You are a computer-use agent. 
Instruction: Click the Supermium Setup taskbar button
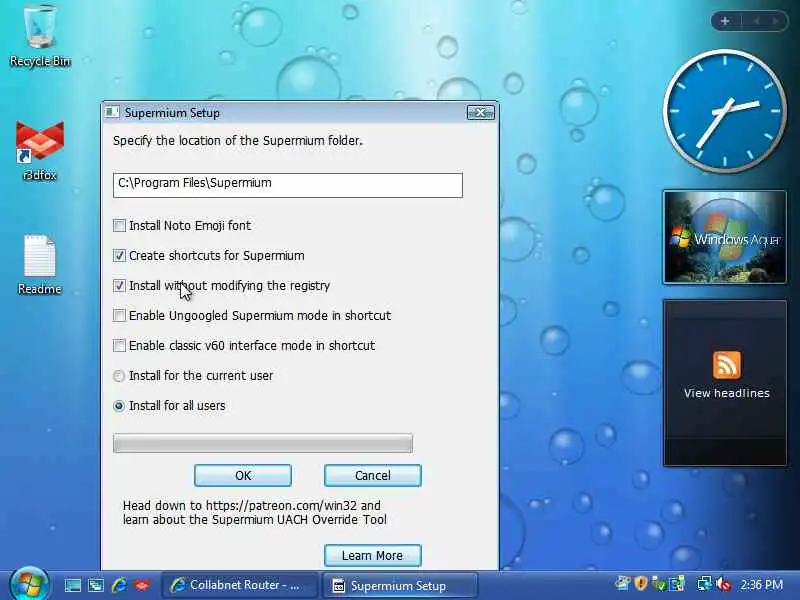point(400,585)
